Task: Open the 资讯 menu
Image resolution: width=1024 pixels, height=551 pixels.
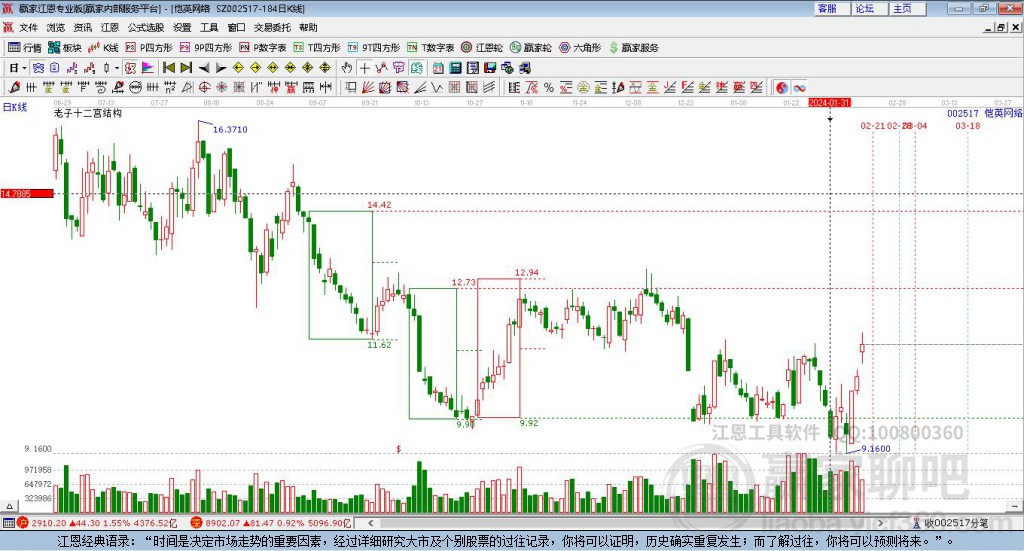Action: point(82,27)
